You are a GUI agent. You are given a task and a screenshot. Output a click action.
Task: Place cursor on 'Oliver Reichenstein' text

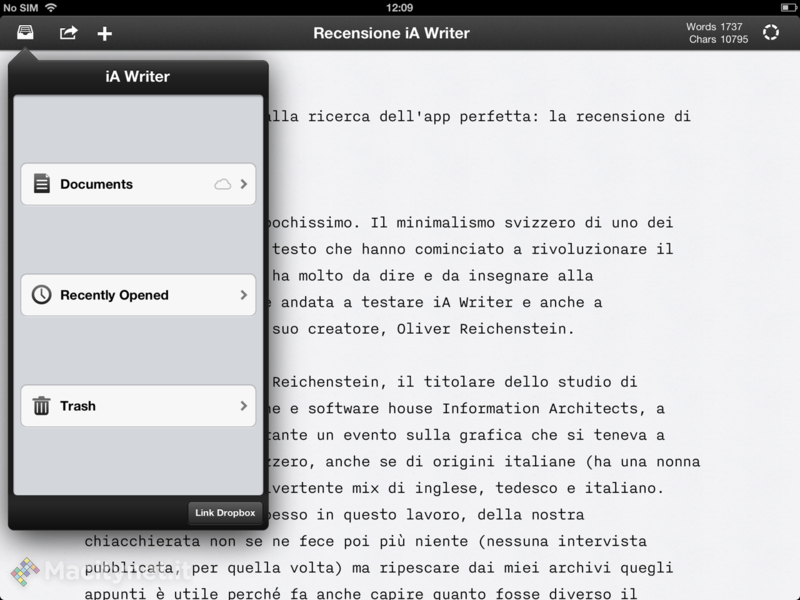pos(481,329)
